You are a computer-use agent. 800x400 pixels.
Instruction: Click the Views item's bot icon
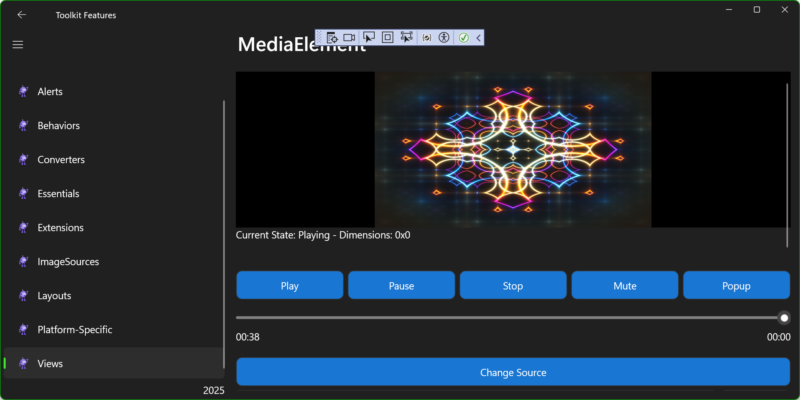[23, 363]
